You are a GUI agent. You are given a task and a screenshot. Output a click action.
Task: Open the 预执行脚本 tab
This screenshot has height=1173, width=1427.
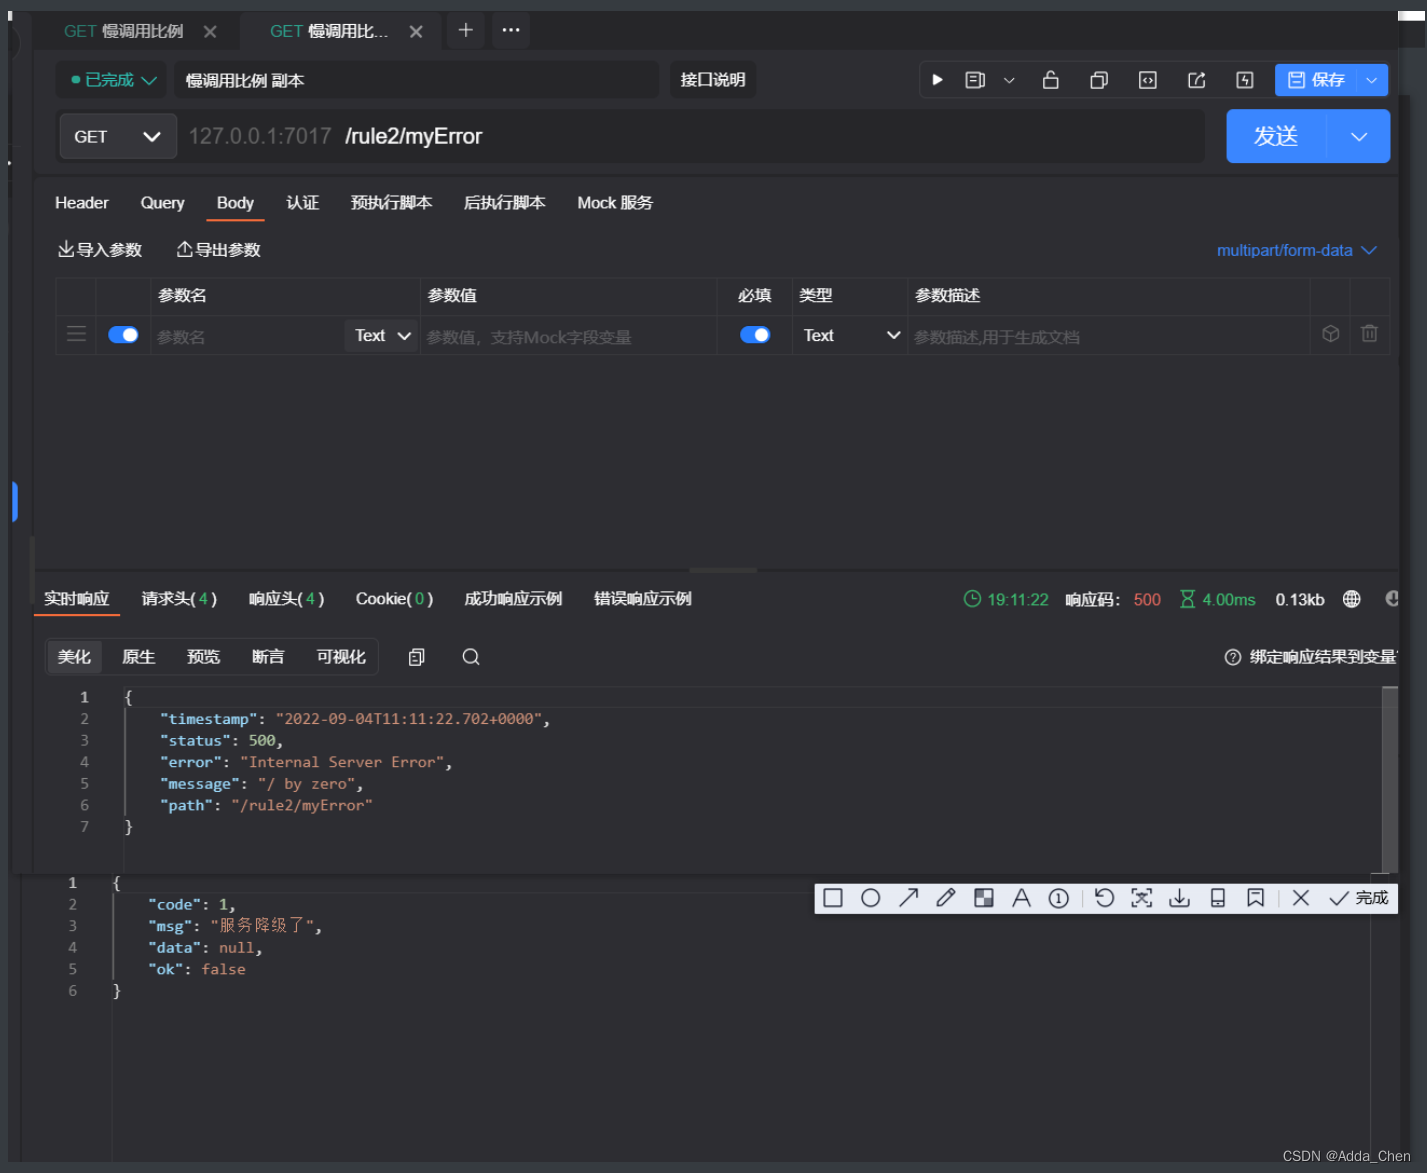tap(391, 203)
